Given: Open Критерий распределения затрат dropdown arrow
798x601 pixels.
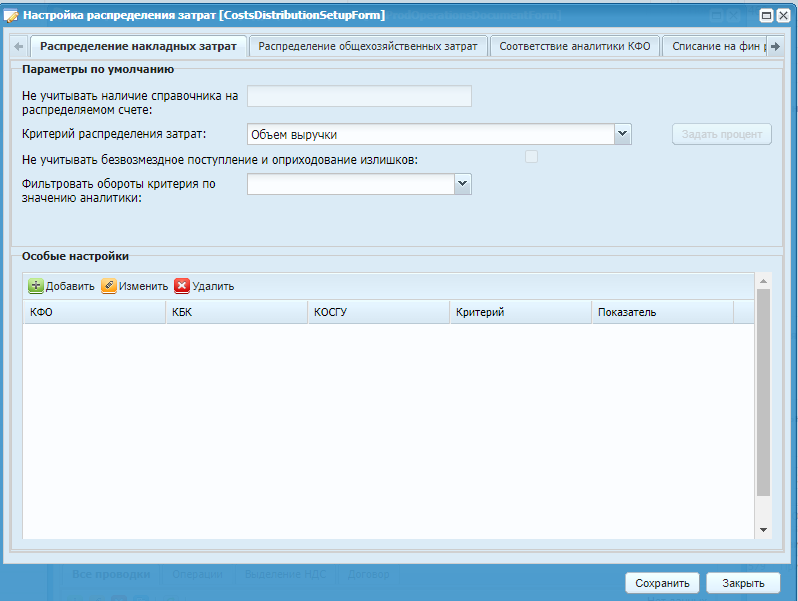Looking at the screenshot, I should point(622,134).
